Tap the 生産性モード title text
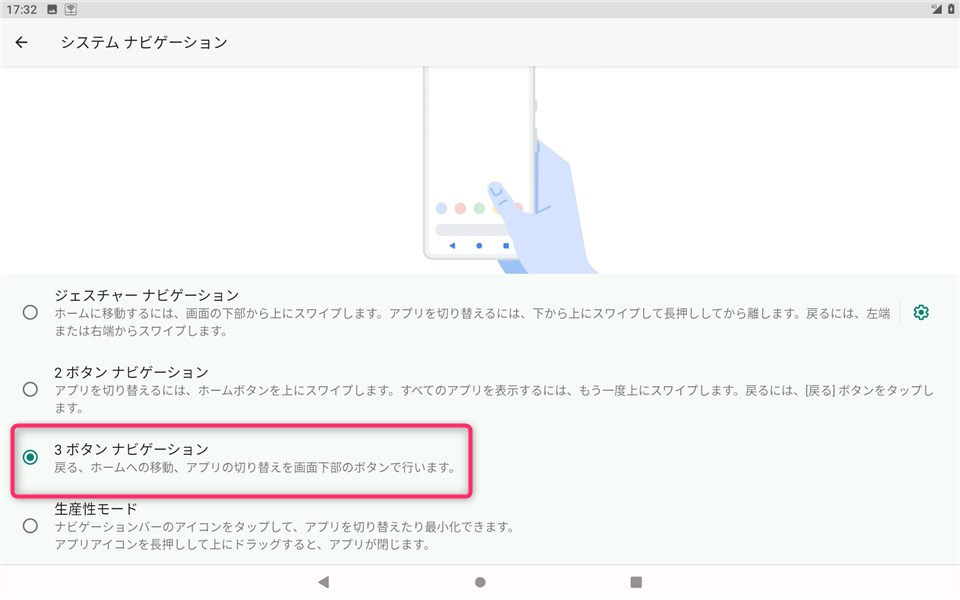 [96, 509]
